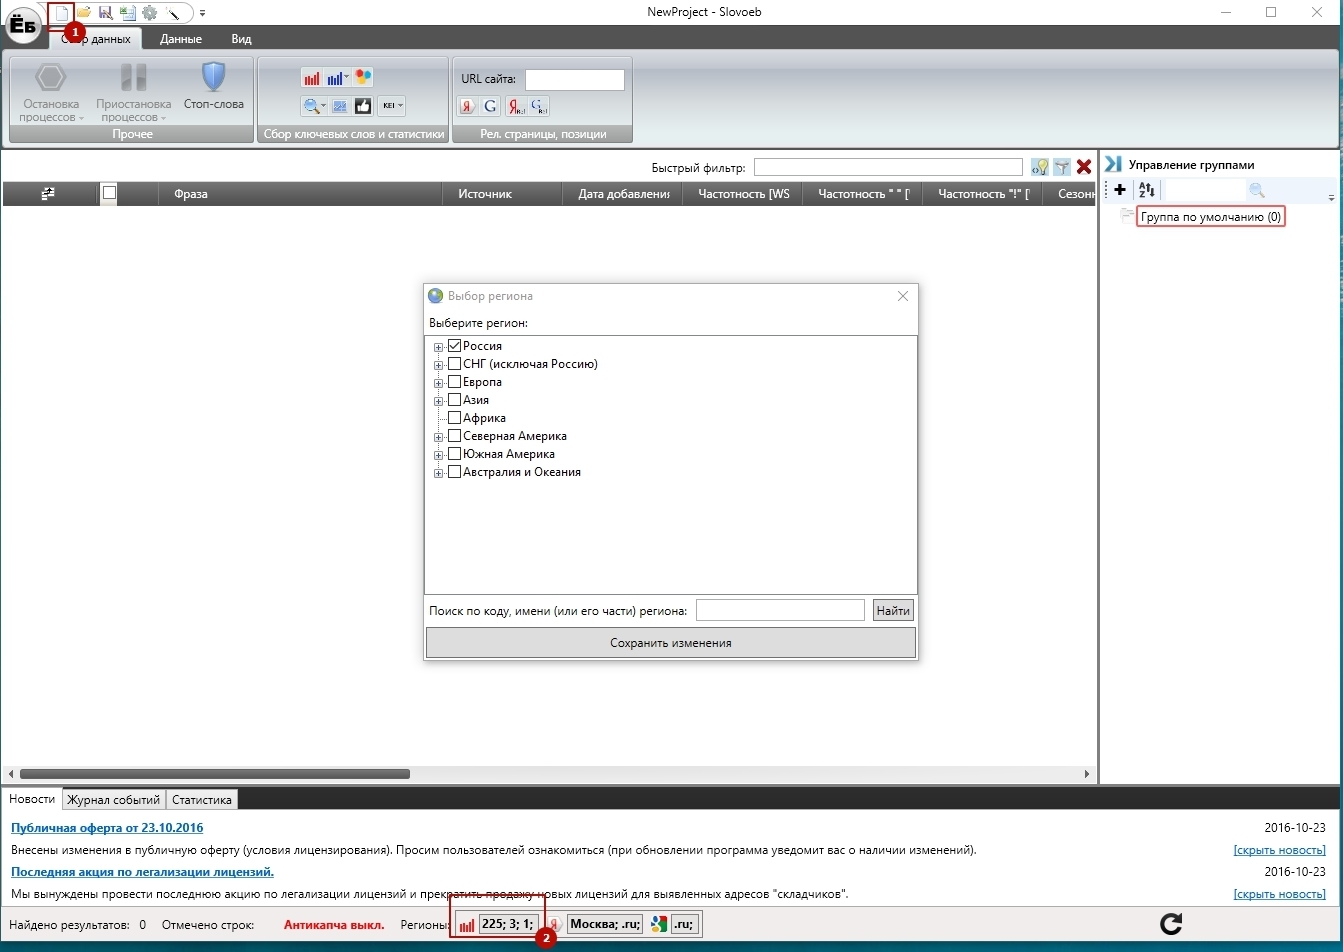Click the red bar chart Wordstat icon
The width and height of the screenshot is (1343, 952).
click(312, 78)
